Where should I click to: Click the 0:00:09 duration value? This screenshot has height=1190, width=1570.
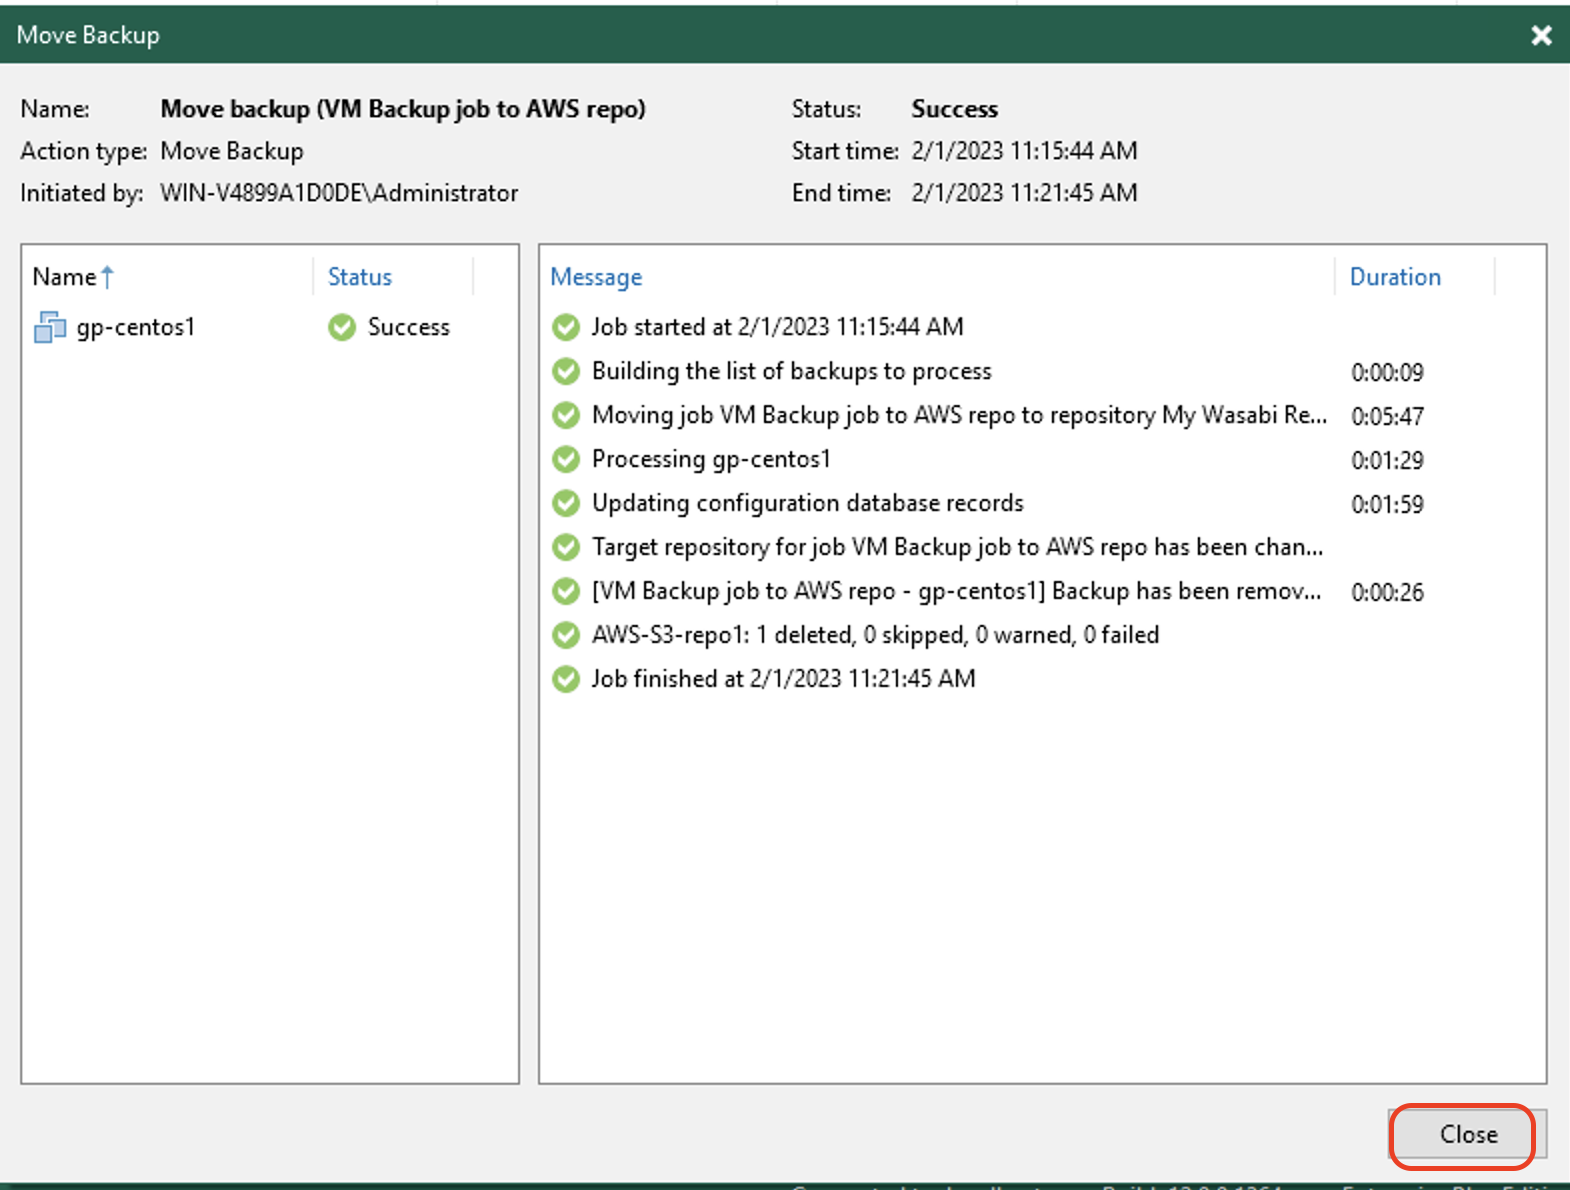click(x=1387, y=373)
